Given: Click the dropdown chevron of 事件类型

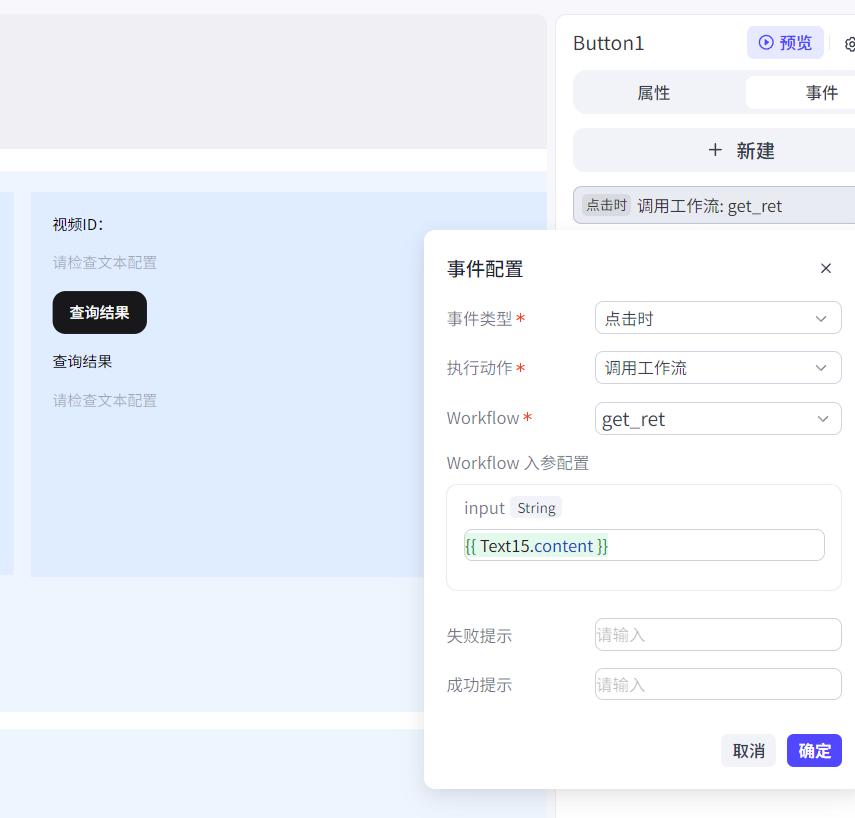Looking at the screenshot, I should coord(823,318).
